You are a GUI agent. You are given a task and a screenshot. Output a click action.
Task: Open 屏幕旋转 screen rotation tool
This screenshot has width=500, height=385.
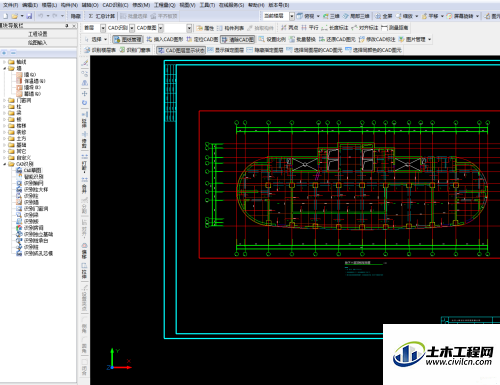[x=460, y=16]
